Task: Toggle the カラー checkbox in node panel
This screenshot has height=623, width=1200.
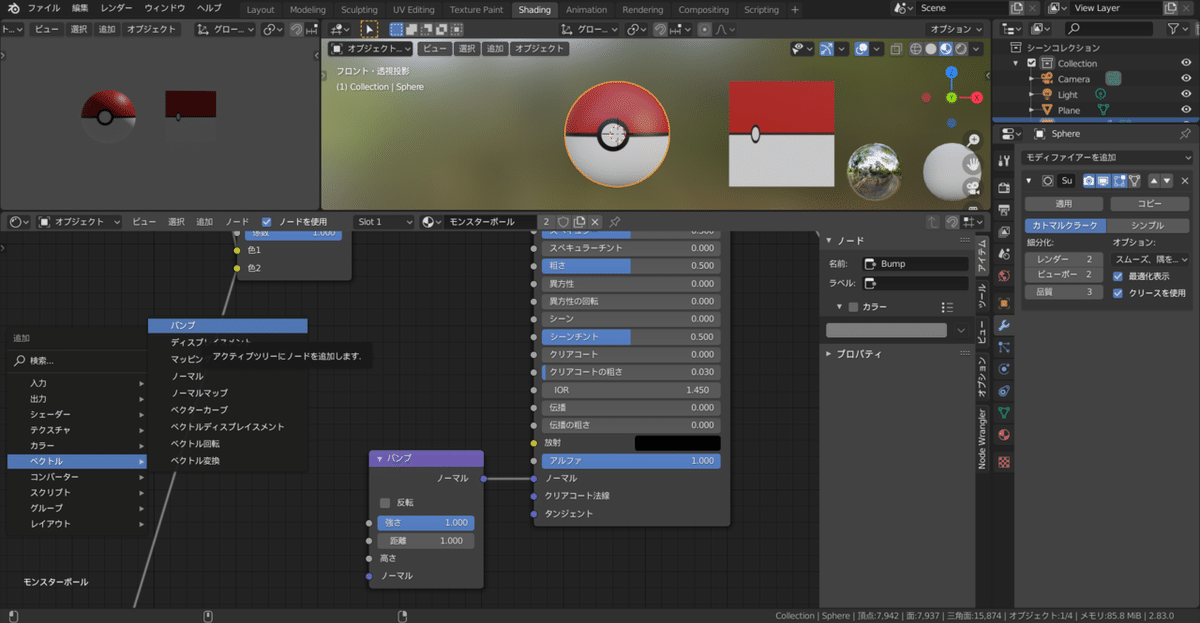Action: (x=853, y=307)
